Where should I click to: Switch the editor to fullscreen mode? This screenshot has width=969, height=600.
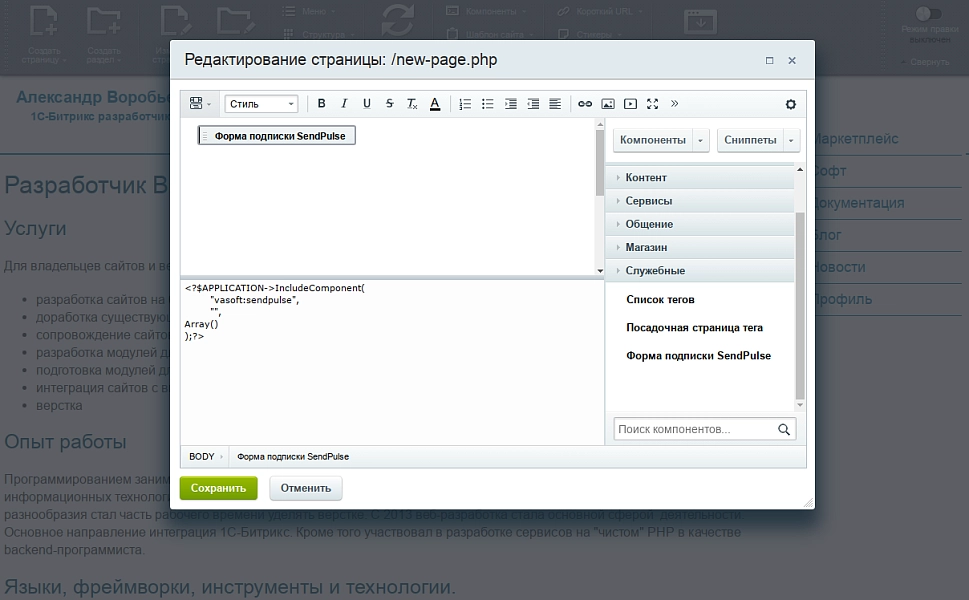point(653,104)
